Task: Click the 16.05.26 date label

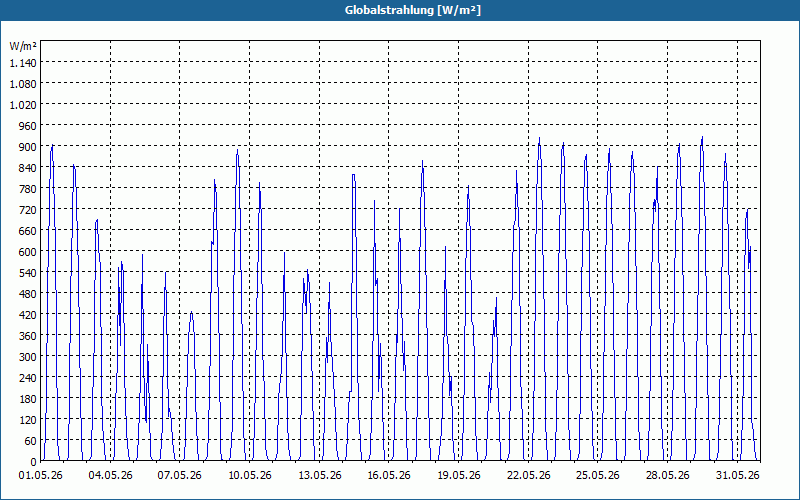Action: point(389,476)
